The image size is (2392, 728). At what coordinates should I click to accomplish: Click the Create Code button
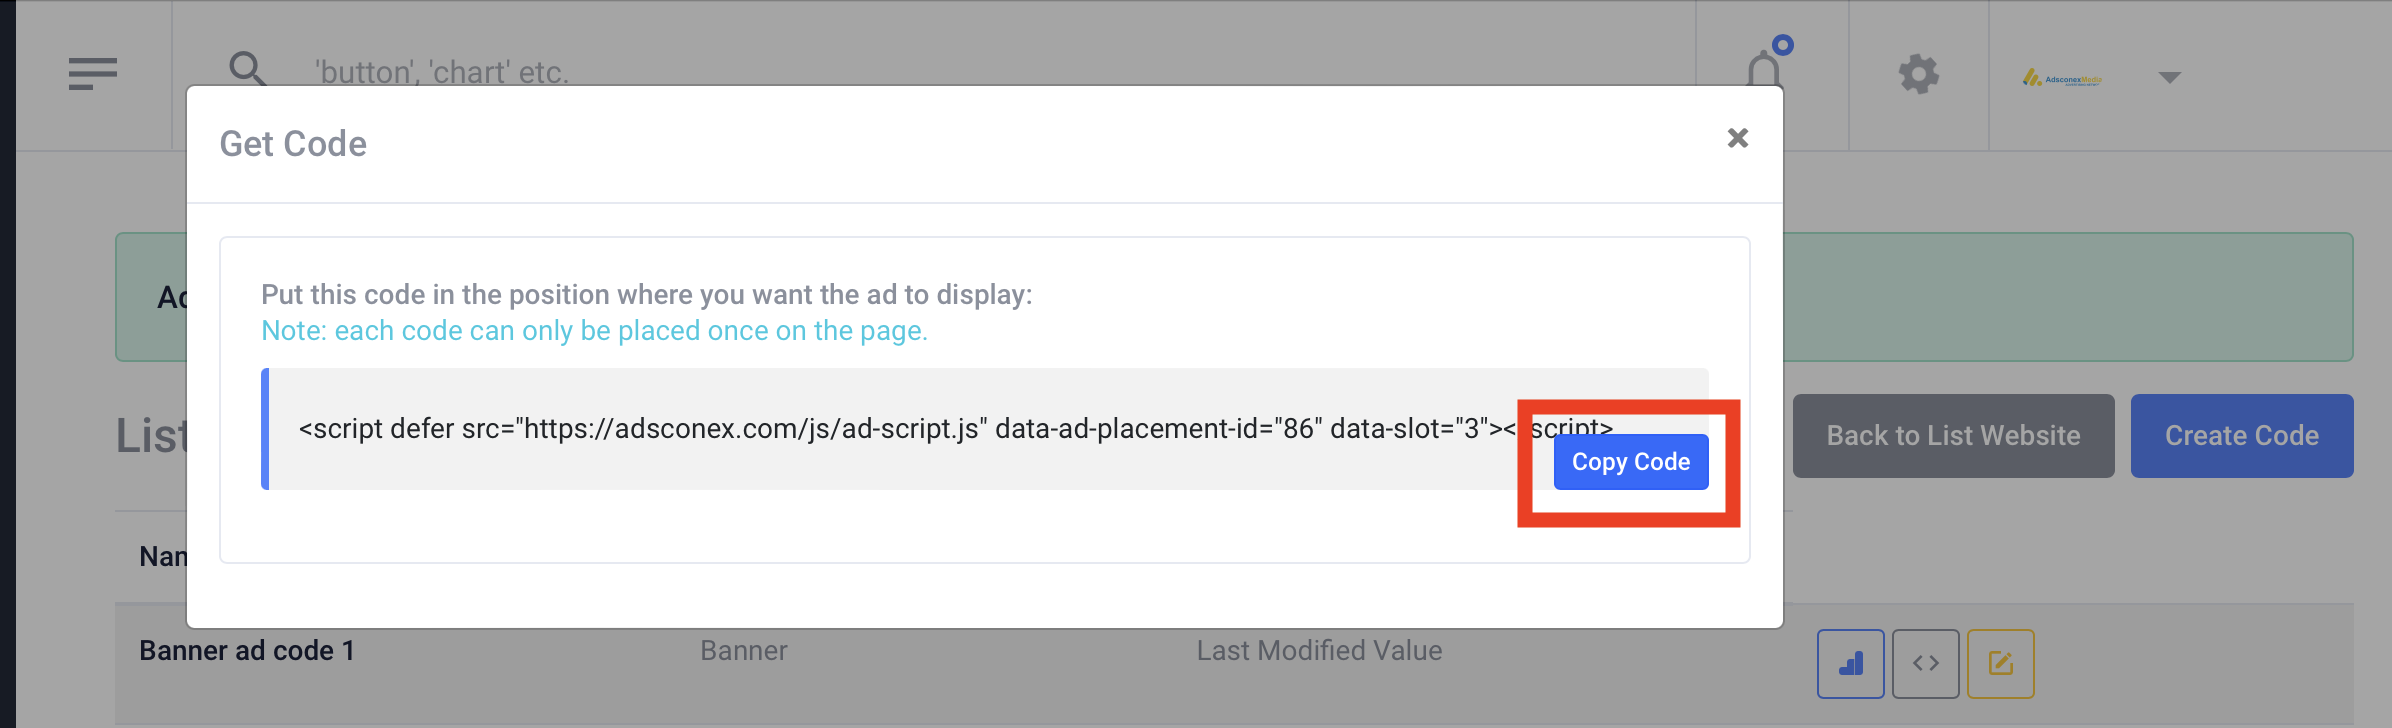[2241, 436]
